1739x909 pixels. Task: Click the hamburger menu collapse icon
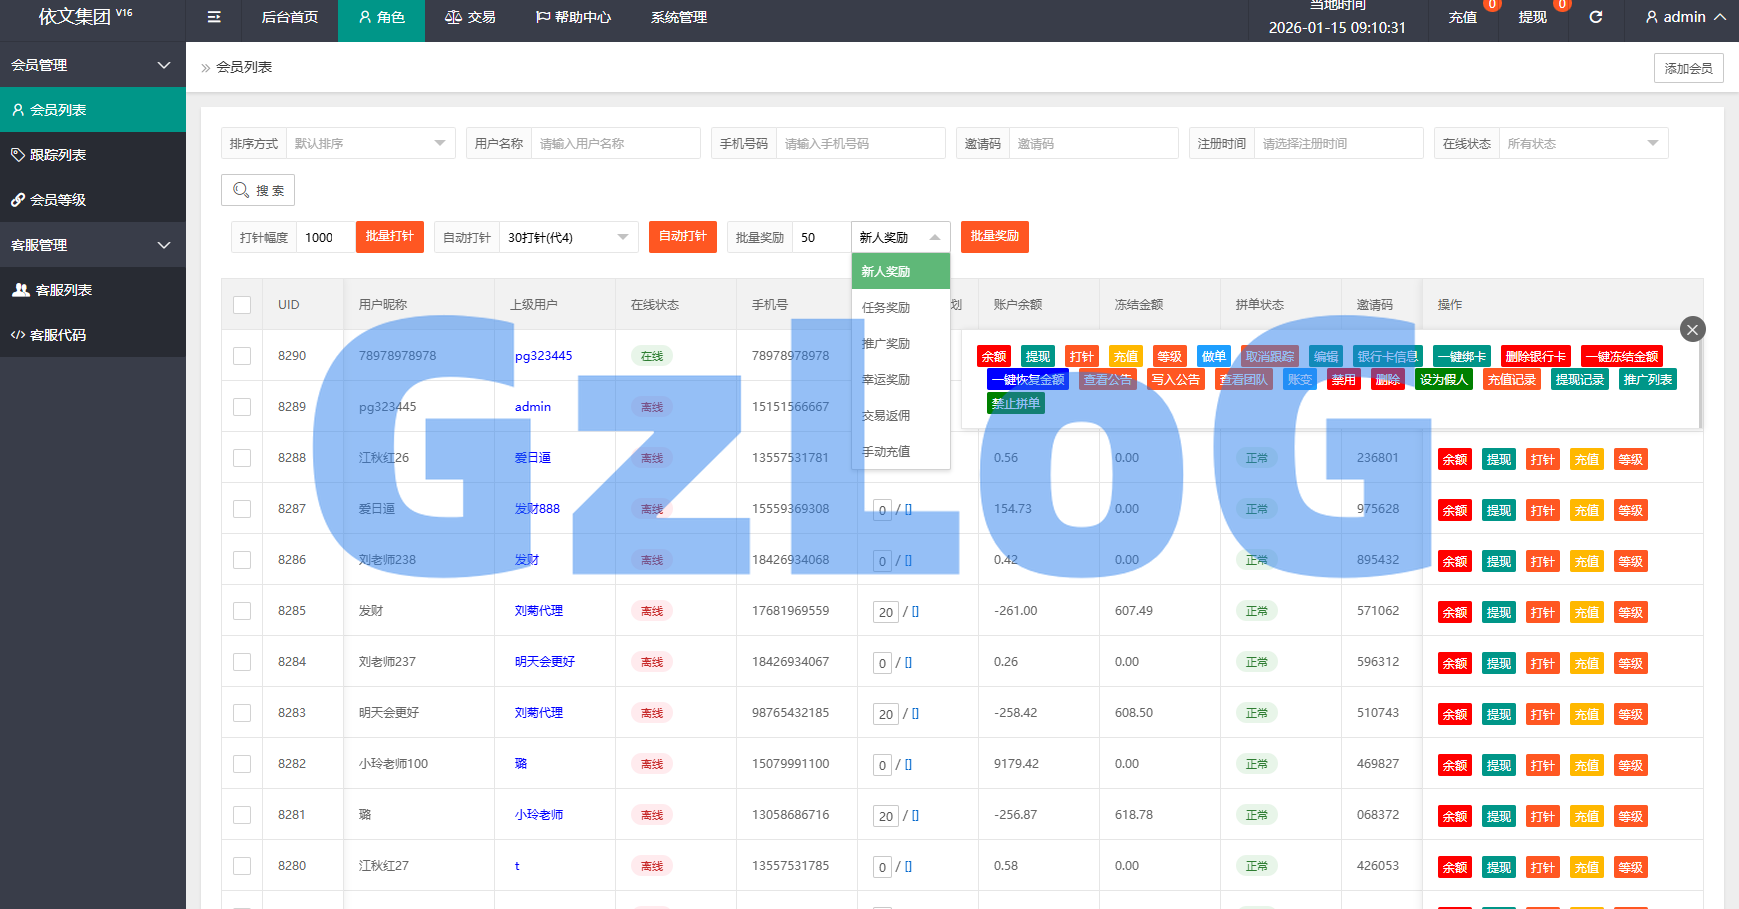(214, 17)
